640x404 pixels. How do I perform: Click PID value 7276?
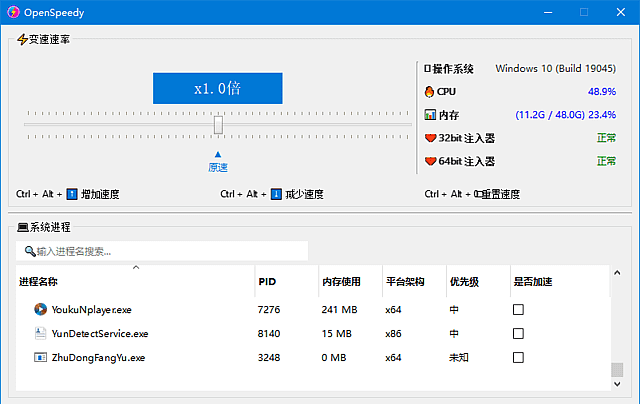[x=269, y=310]
